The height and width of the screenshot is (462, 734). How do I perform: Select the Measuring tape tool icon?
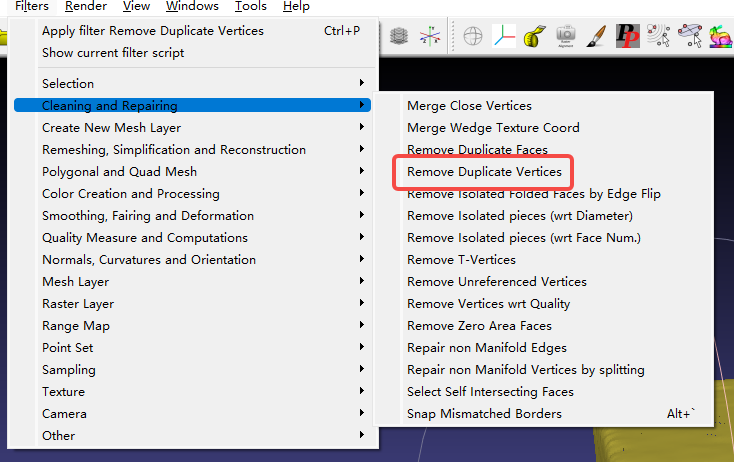click(535, 37)
